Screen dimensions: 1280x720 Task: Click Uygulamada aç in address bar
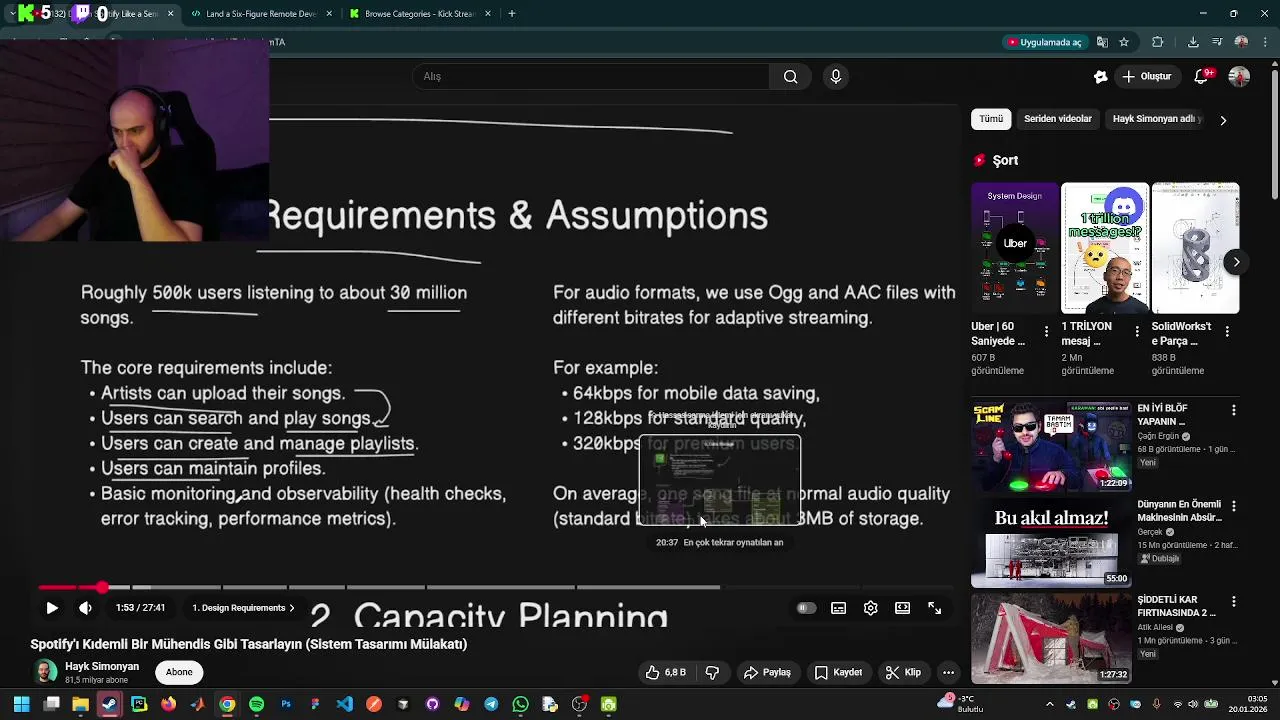pos(1045,42)
